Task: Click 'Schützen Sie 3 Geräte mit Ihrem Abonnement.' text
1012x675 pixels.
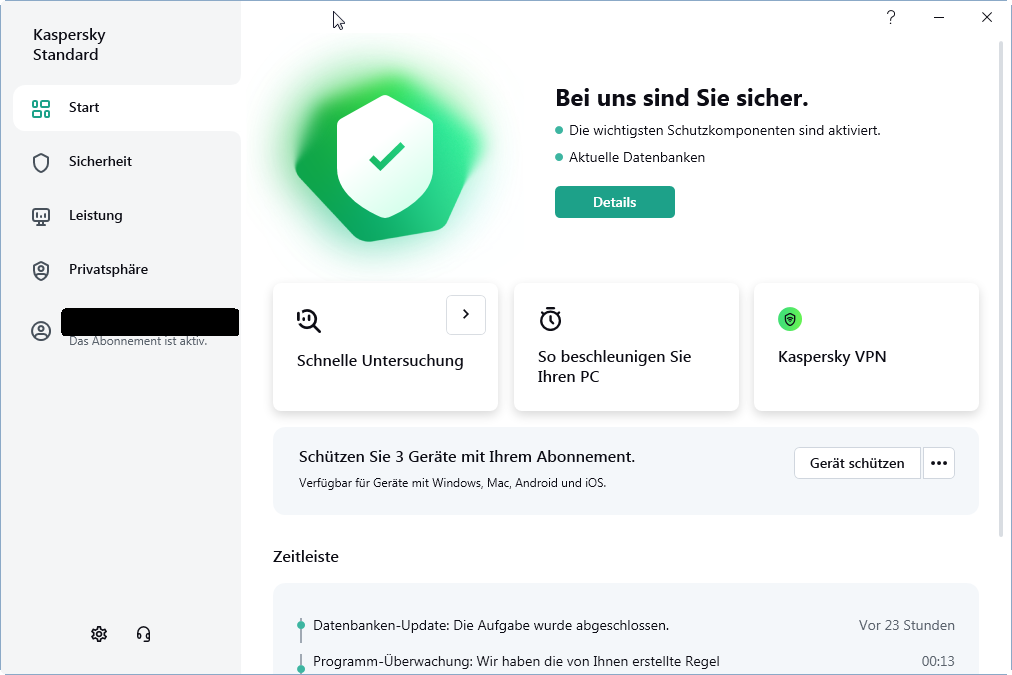Action: coord(467,457)
